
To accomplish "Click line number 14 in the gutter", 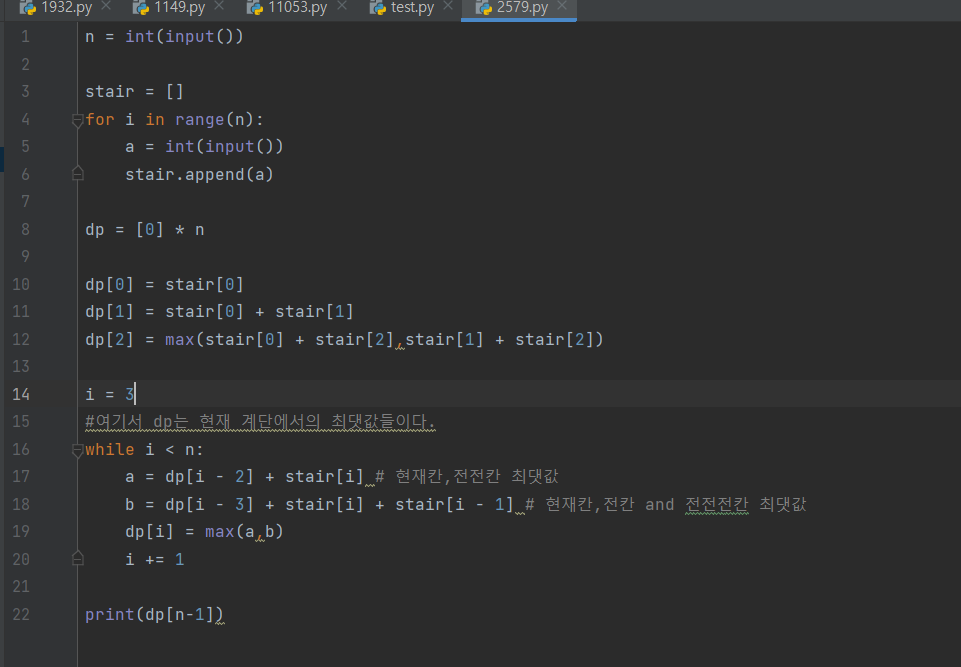I will pos(21,394).
